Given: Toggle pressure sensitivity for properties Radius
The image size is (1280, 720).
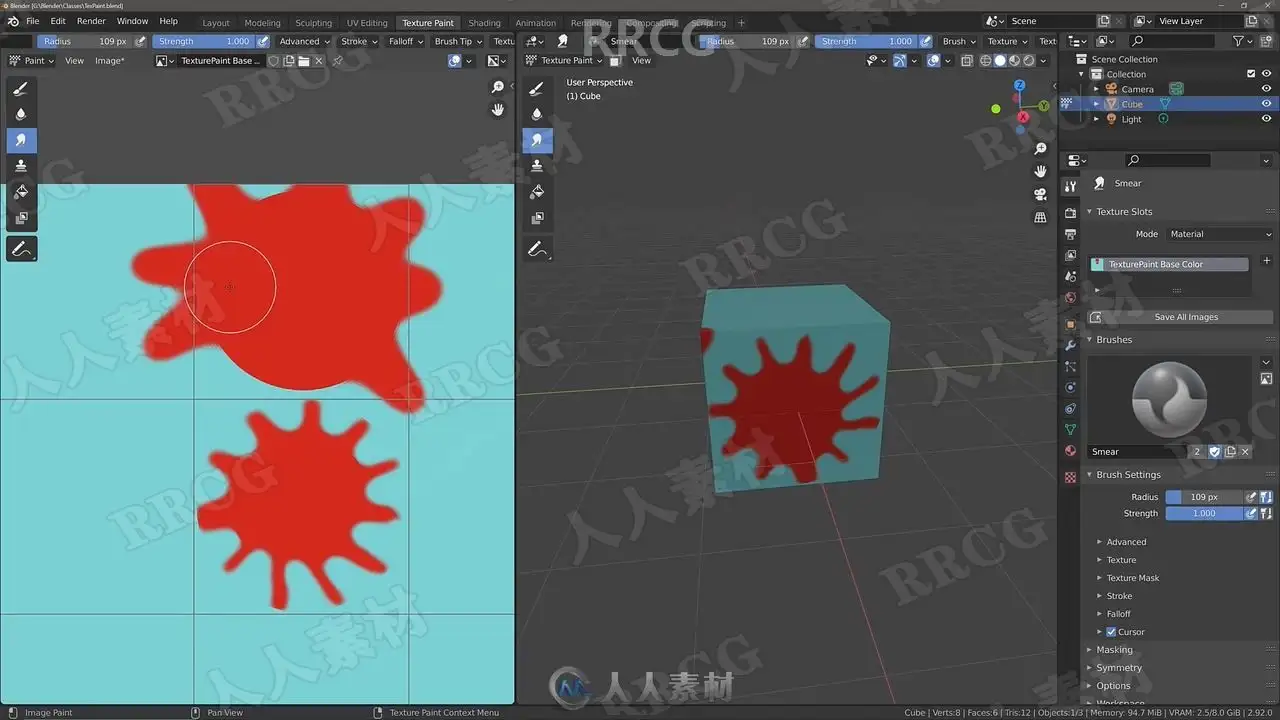Looking at the screenshot, I should click(x=1251, y=497).
